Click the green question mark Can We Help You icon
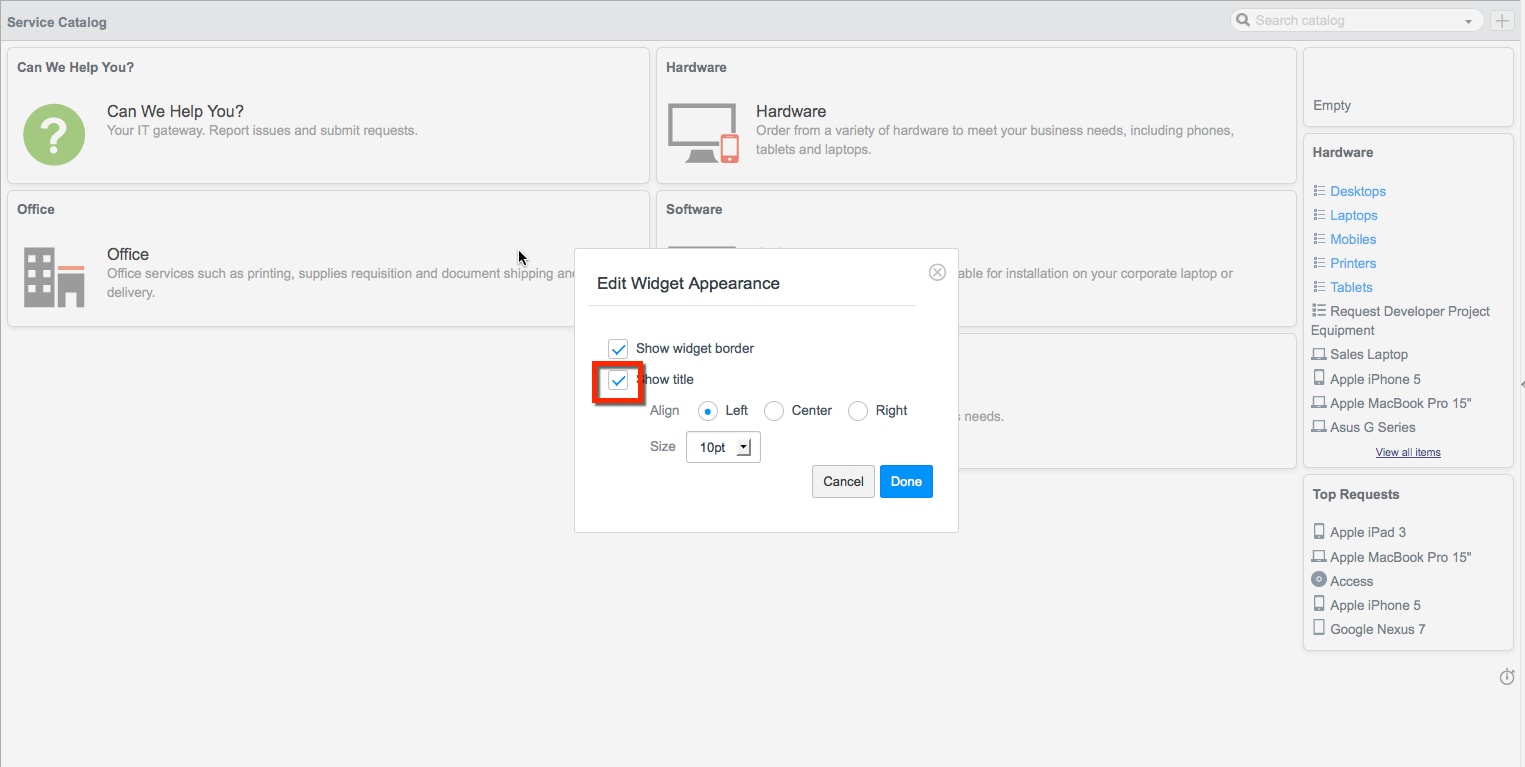 click(54, 134)
